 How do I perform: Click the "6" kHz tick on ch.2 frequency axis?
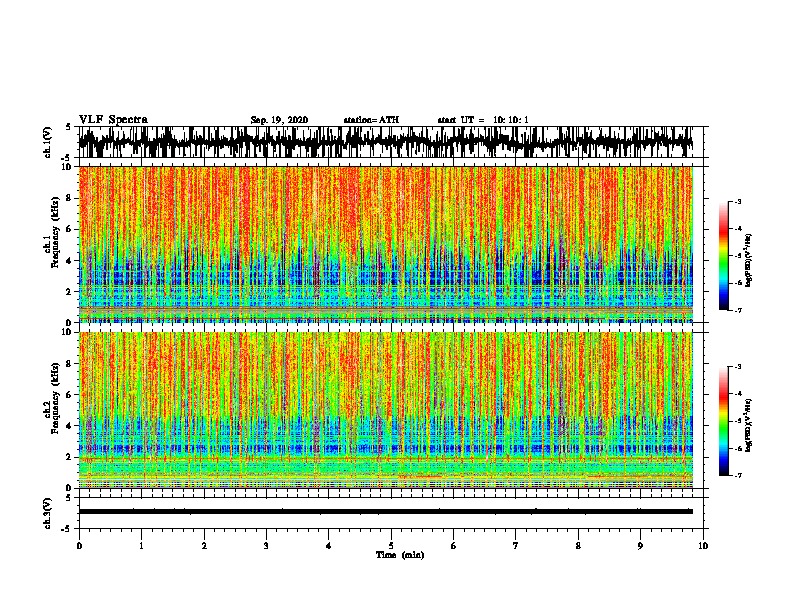coord(70,395)
